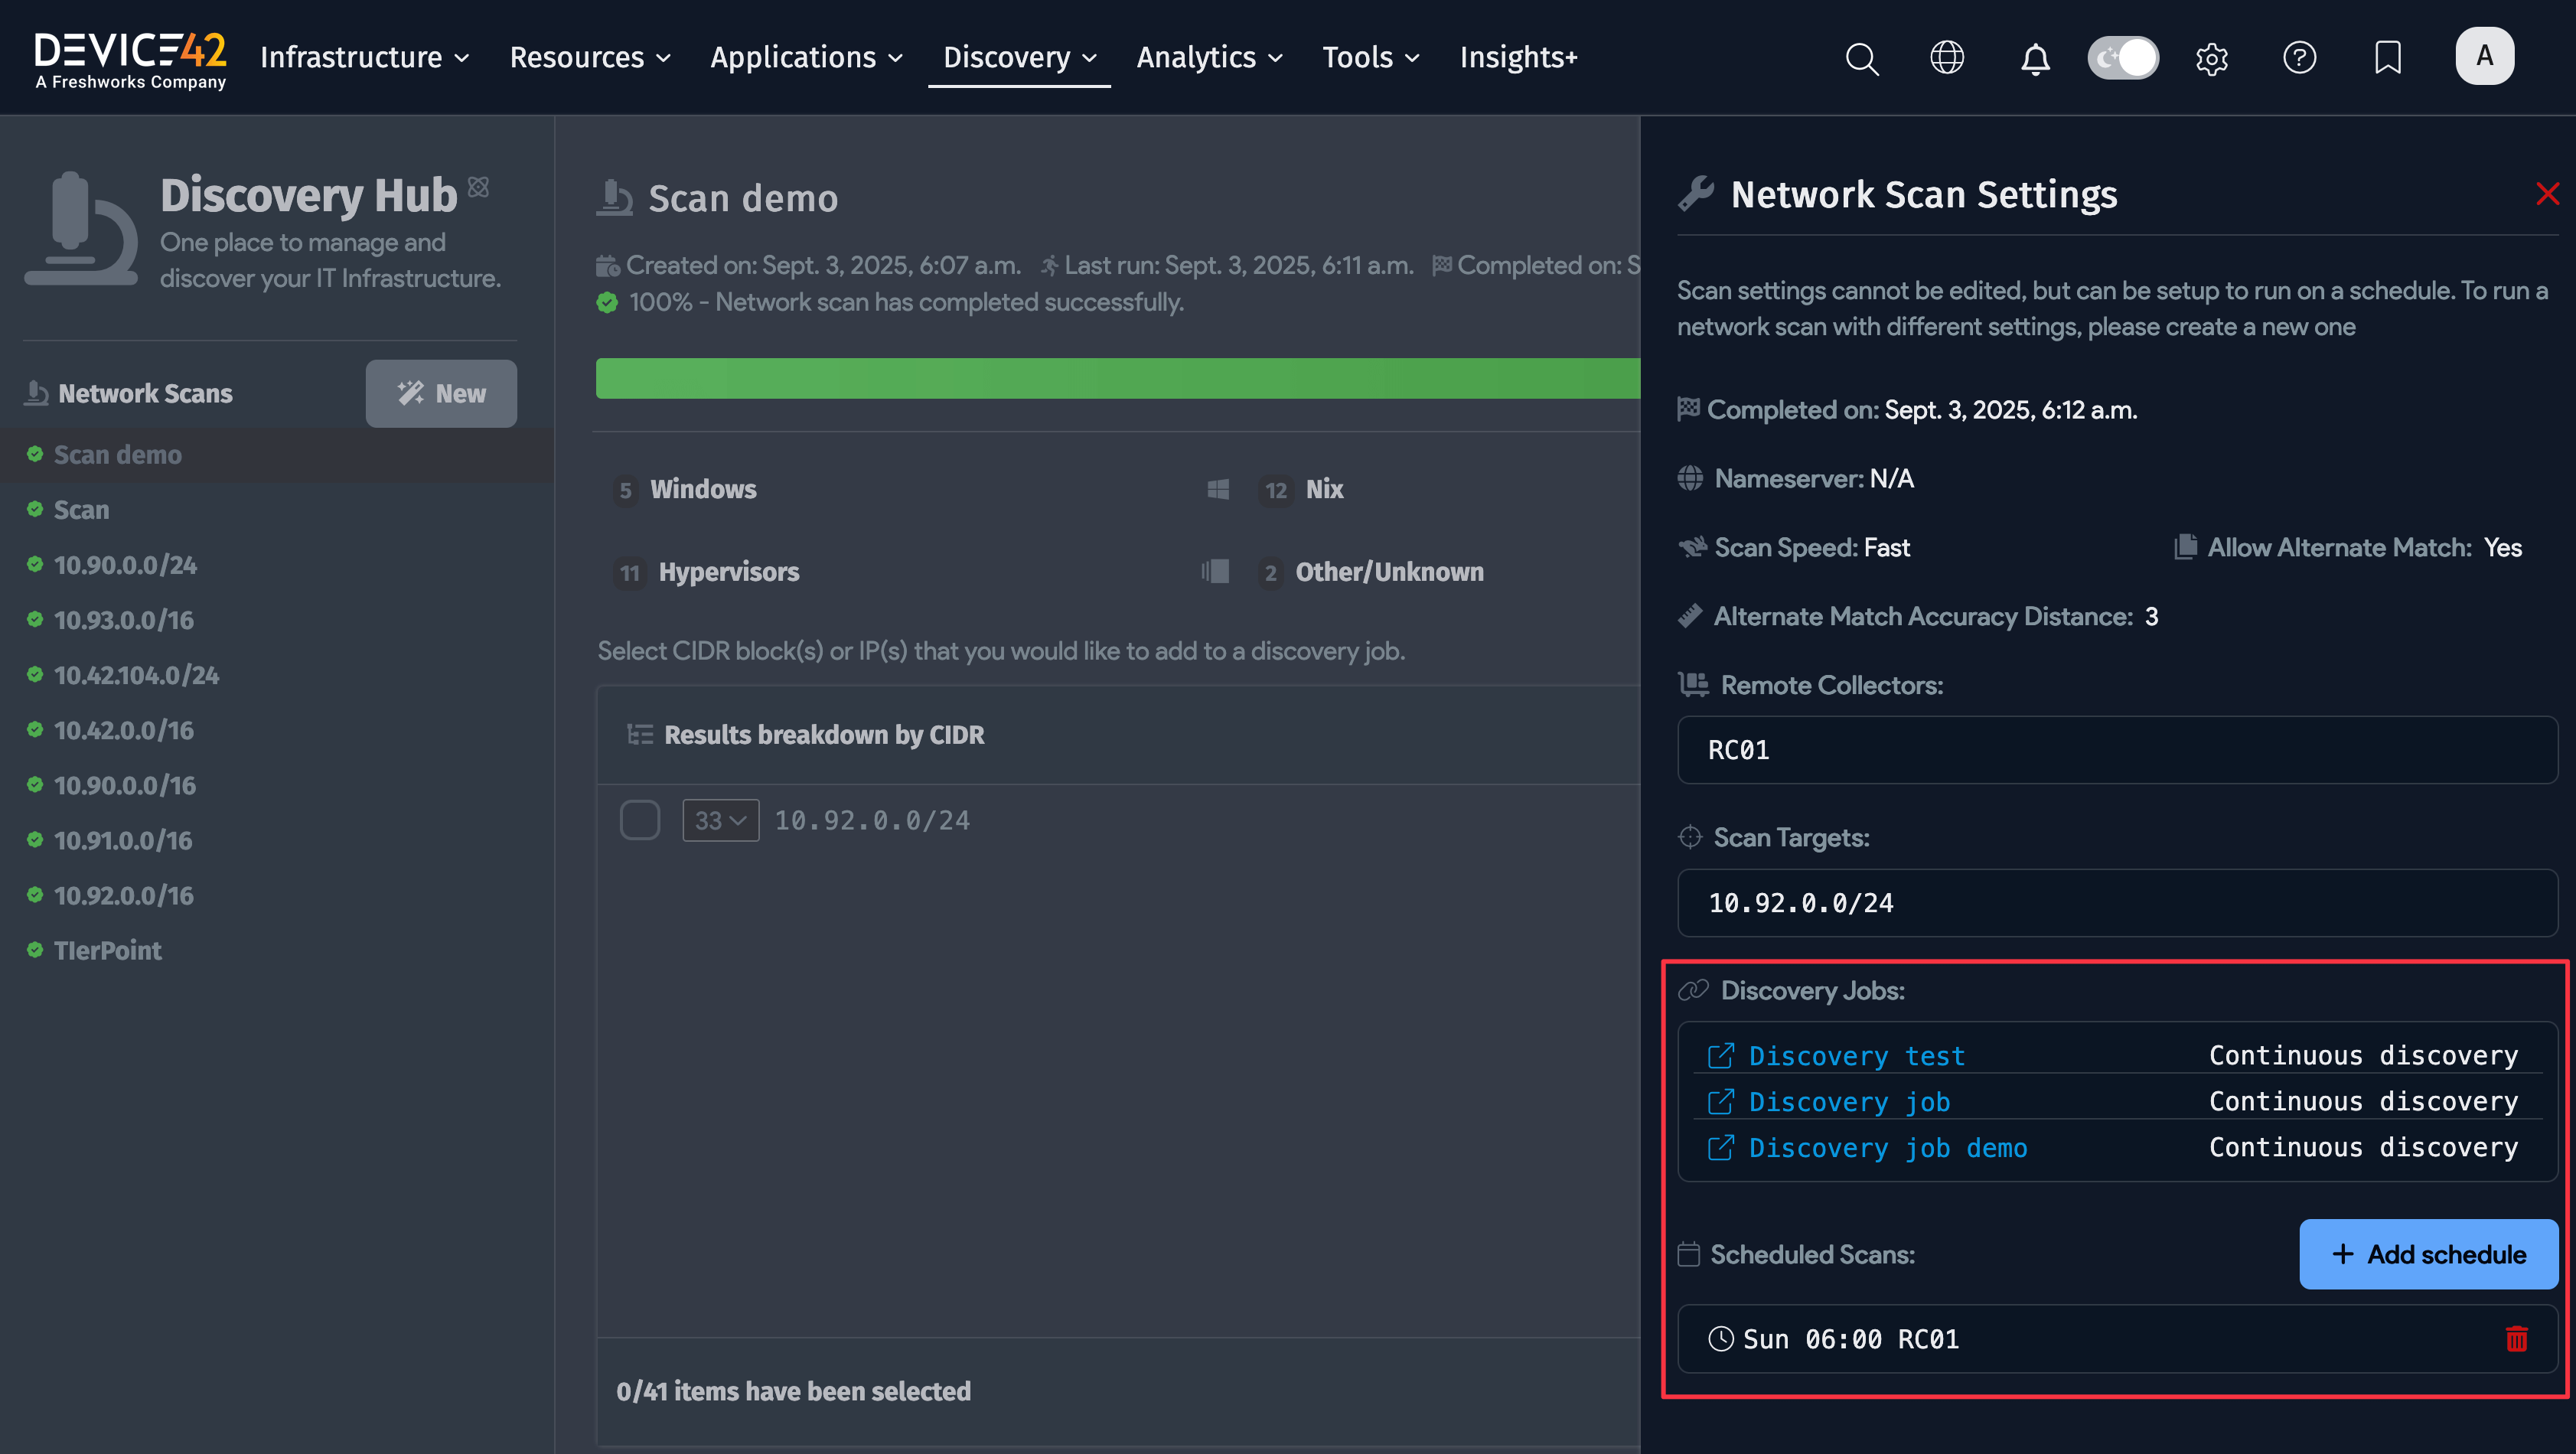Select the Scan demo scan in sidebar

(x=117, y=455)
